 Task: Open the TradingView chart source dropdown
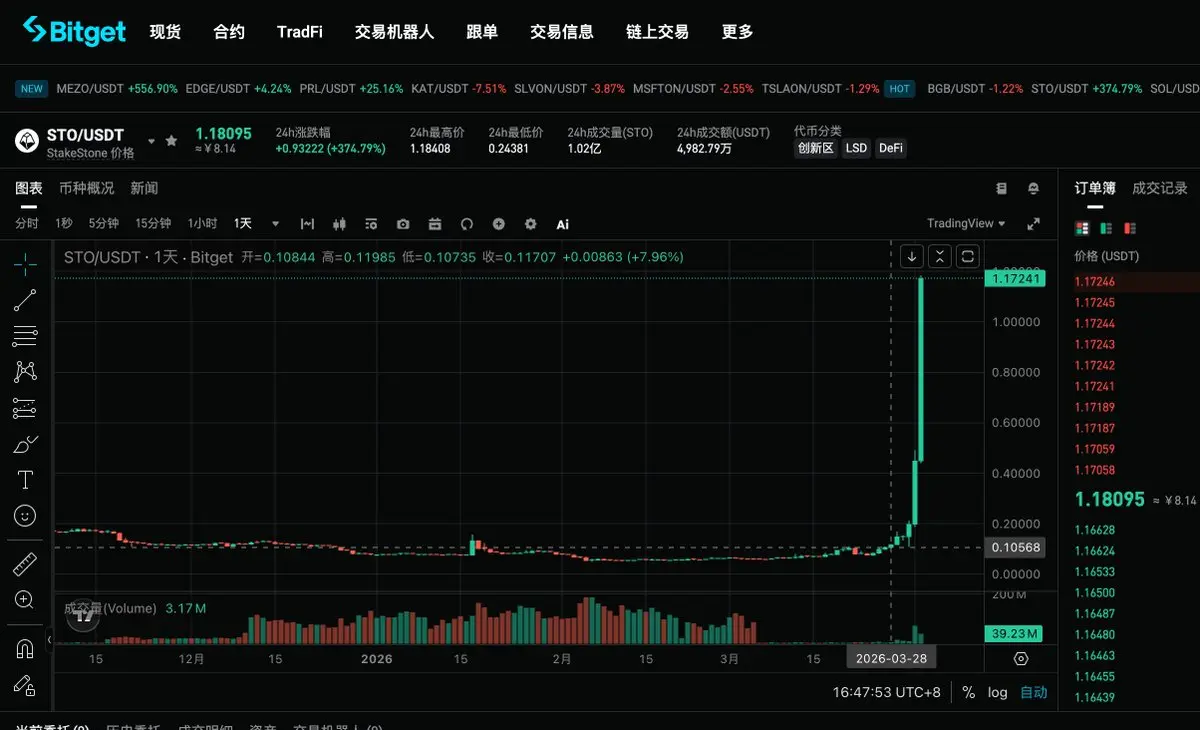pyautogui.click(x=966, y=223)
